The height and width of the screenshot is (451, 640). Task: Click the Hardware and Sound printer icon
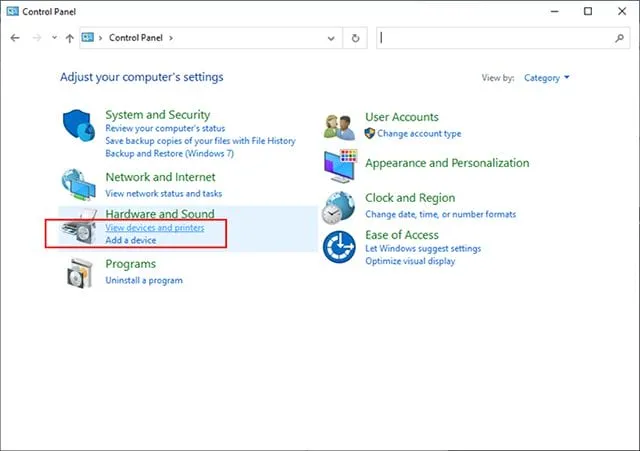click(80, 230)
